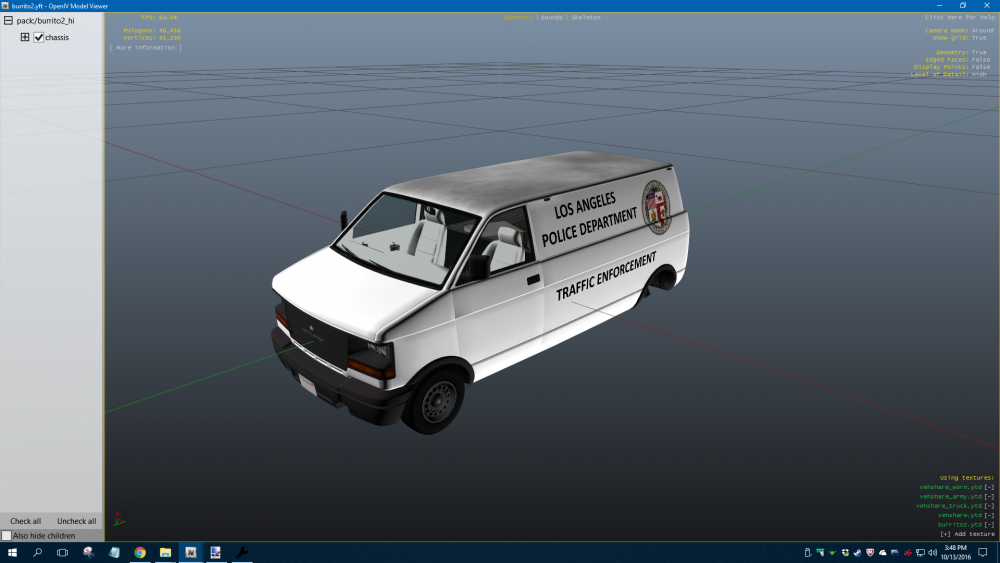
Task: Switch to the Bounds view tab
Action: tap(552, 17)
